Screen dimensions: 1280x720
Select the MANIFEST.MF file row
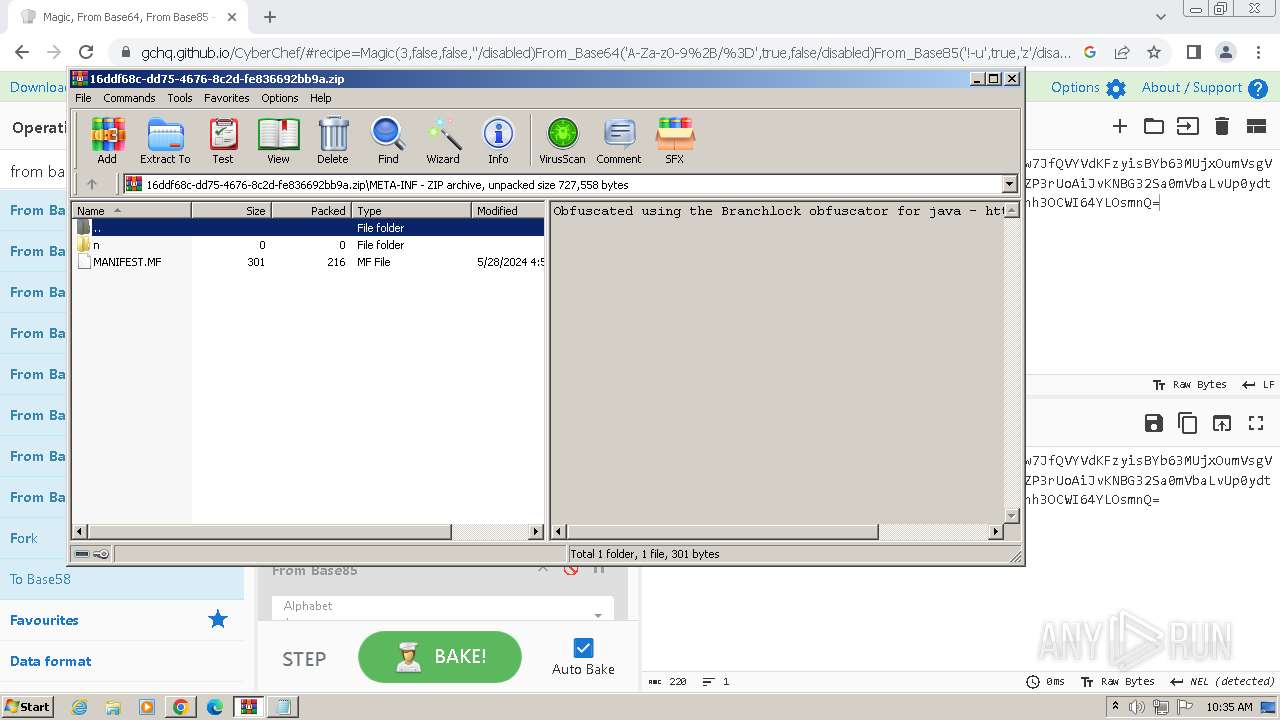(310, 262)
